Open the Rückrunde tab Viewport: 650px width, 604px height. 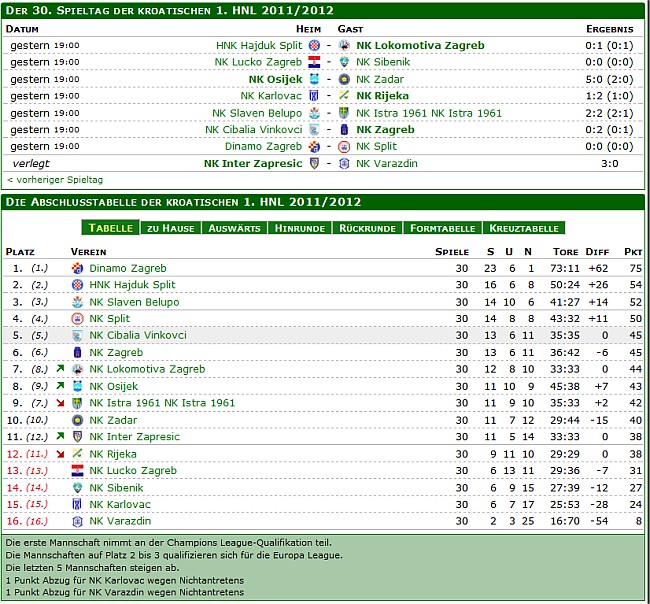click(x=367, y=228)
